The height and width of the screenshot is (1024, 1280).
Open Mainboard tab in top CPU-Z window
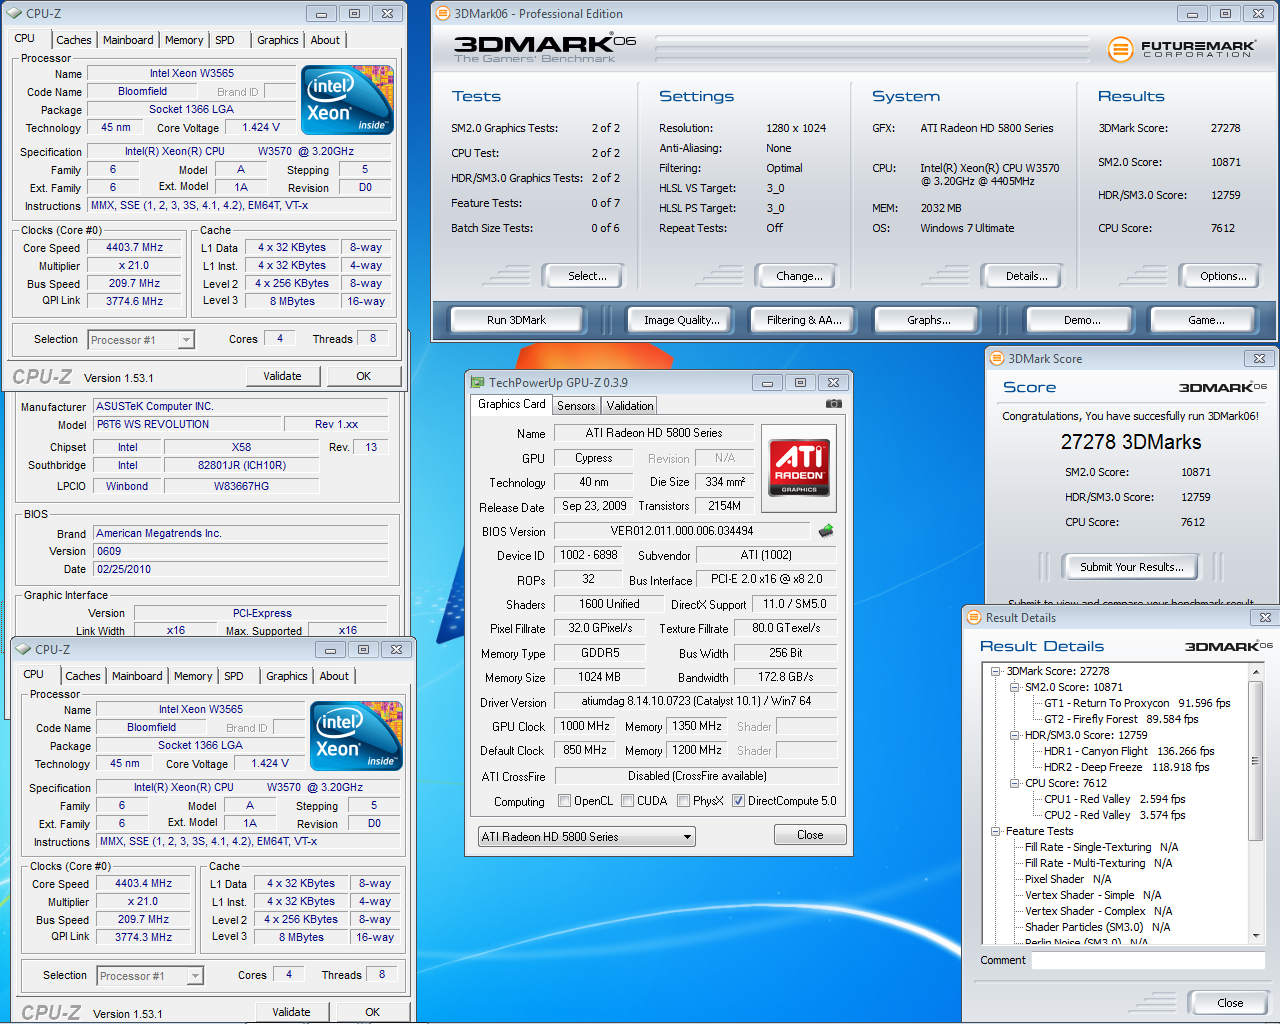click(x=128, y=40)
